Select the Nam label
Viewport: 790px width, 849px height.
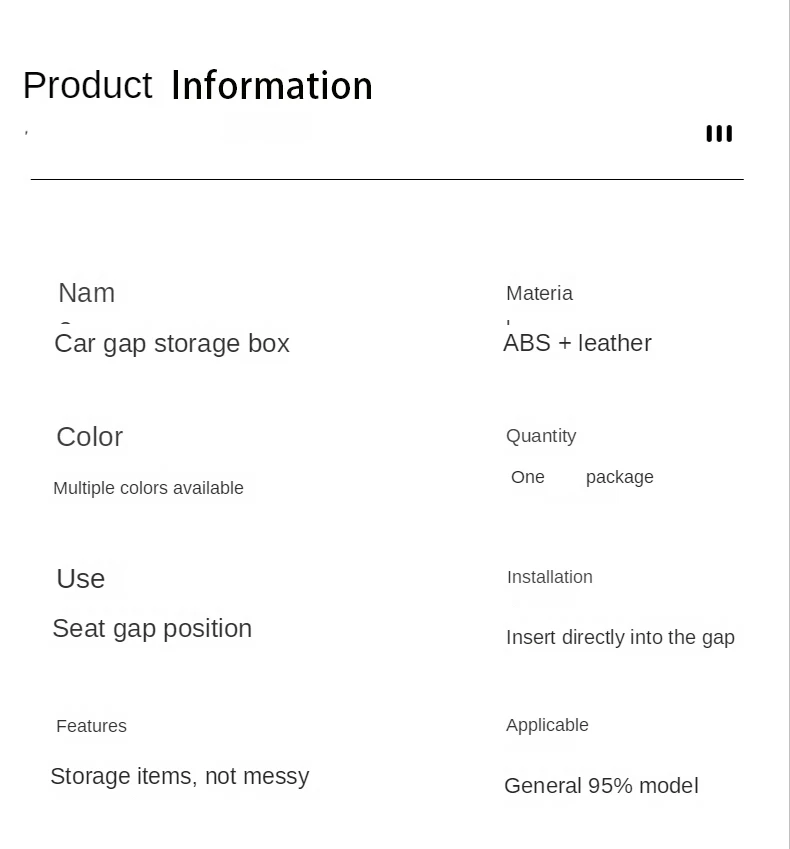click(x=87, y=293)
